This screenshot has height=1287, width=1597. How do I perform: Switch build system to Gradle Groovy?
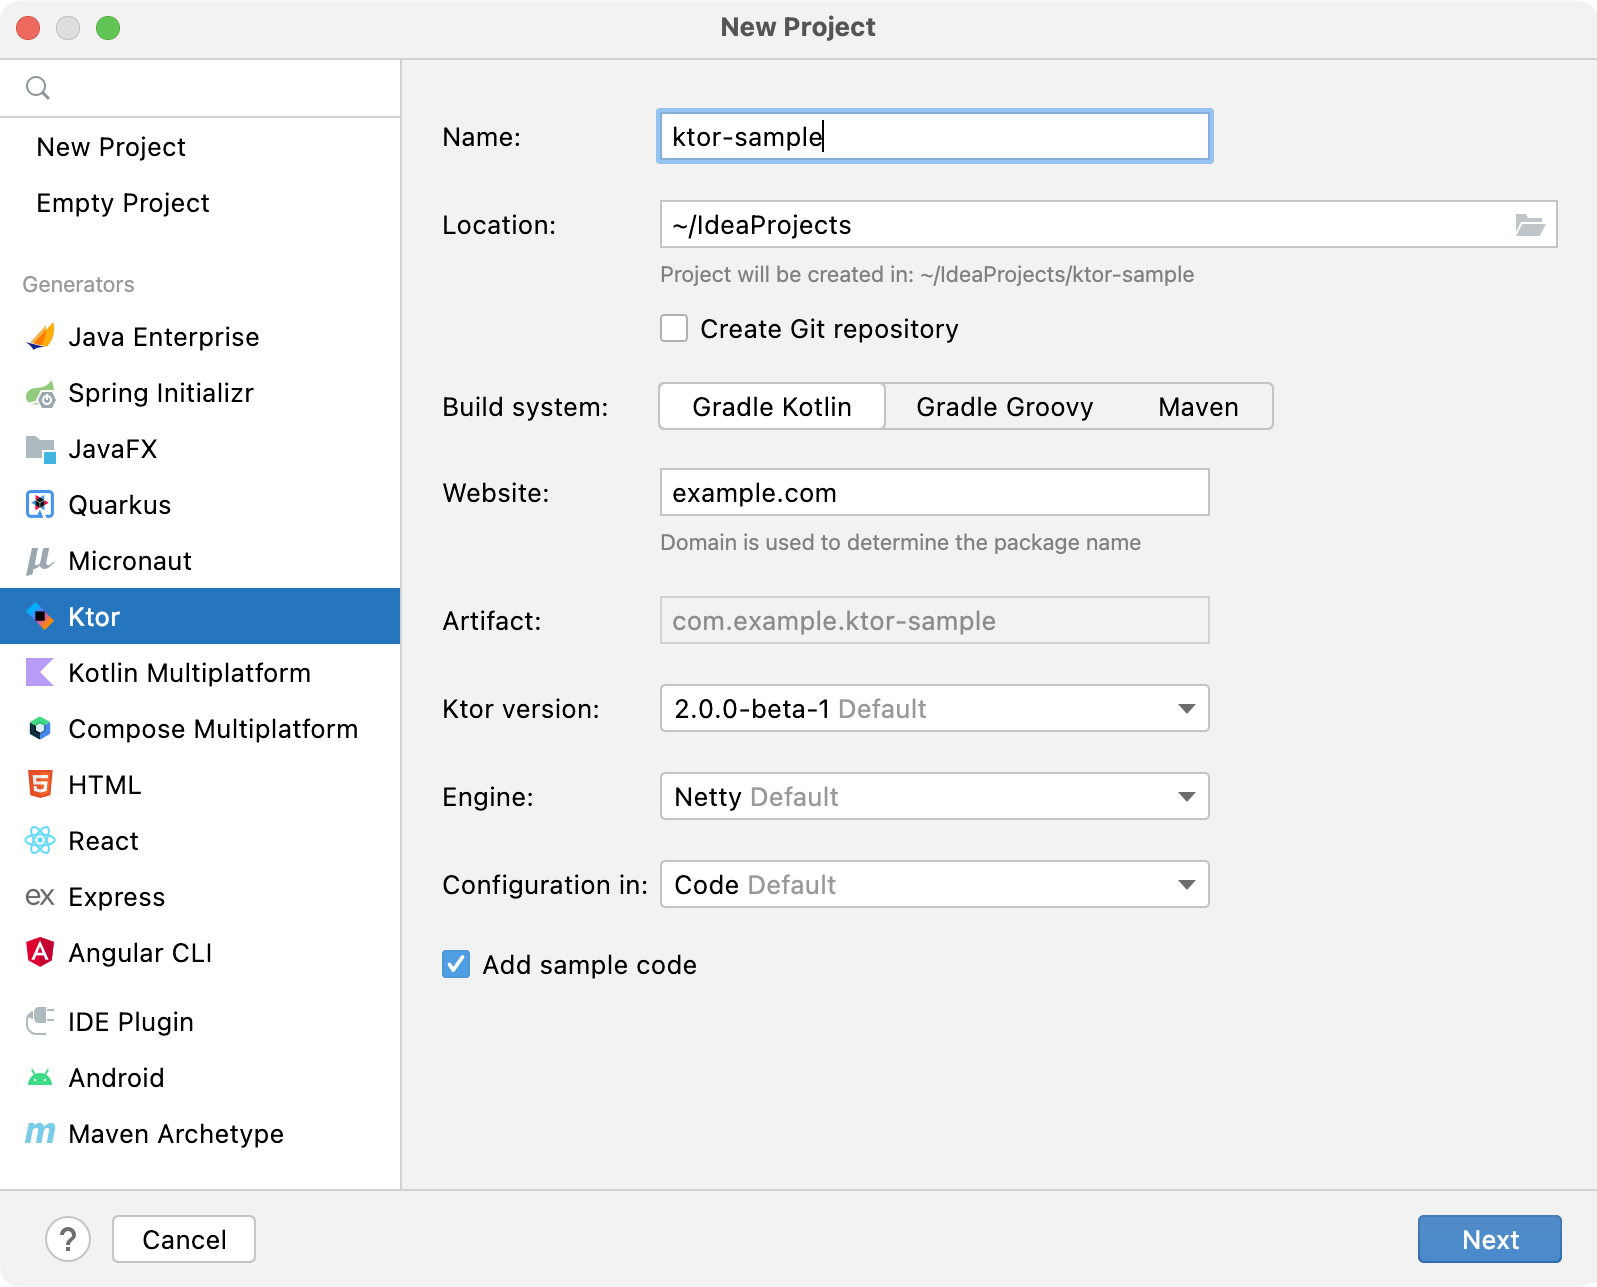1004,406
